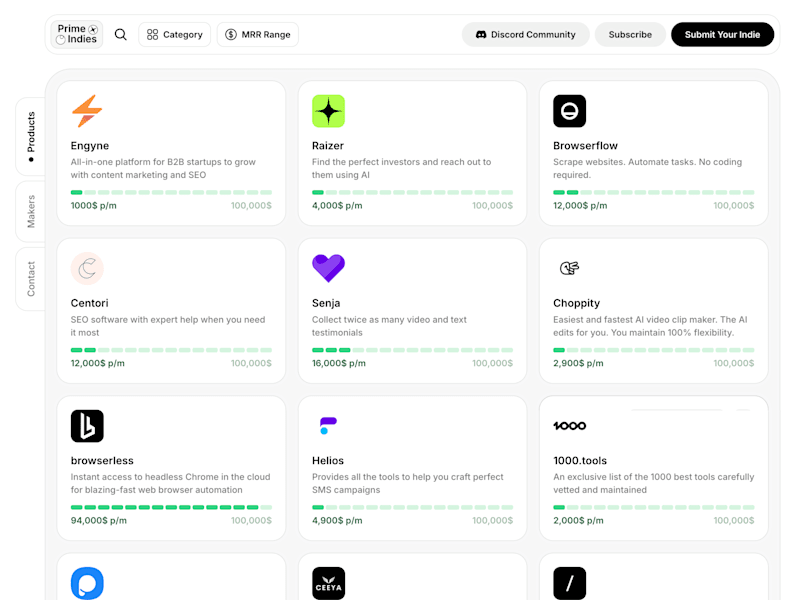Image resolution: width=800 pixels, height=600 pixels.
Task: Click 1000.tools exclusive list description
Action: click(654, 483)
